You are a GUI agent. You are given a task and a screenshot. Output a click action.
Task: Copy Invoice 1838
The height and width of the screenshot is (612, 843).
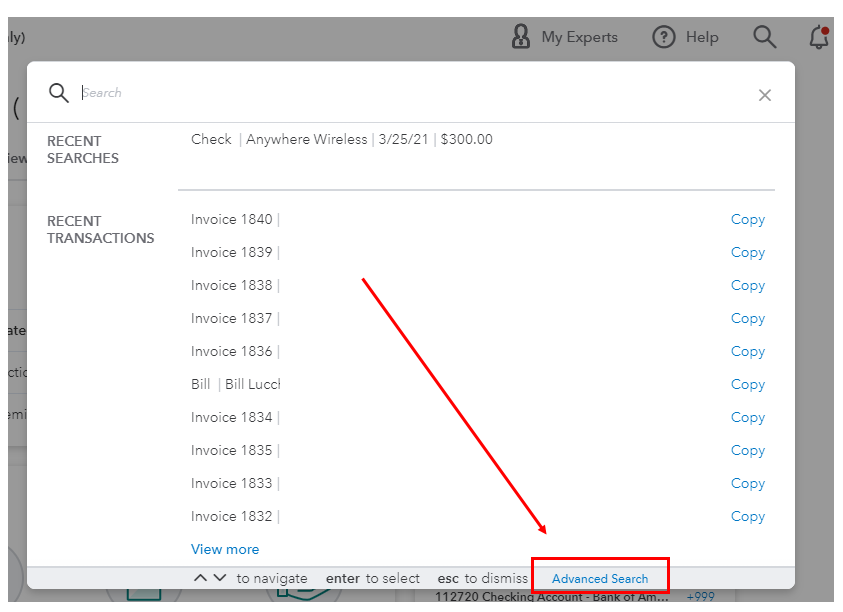pos(747,286)
